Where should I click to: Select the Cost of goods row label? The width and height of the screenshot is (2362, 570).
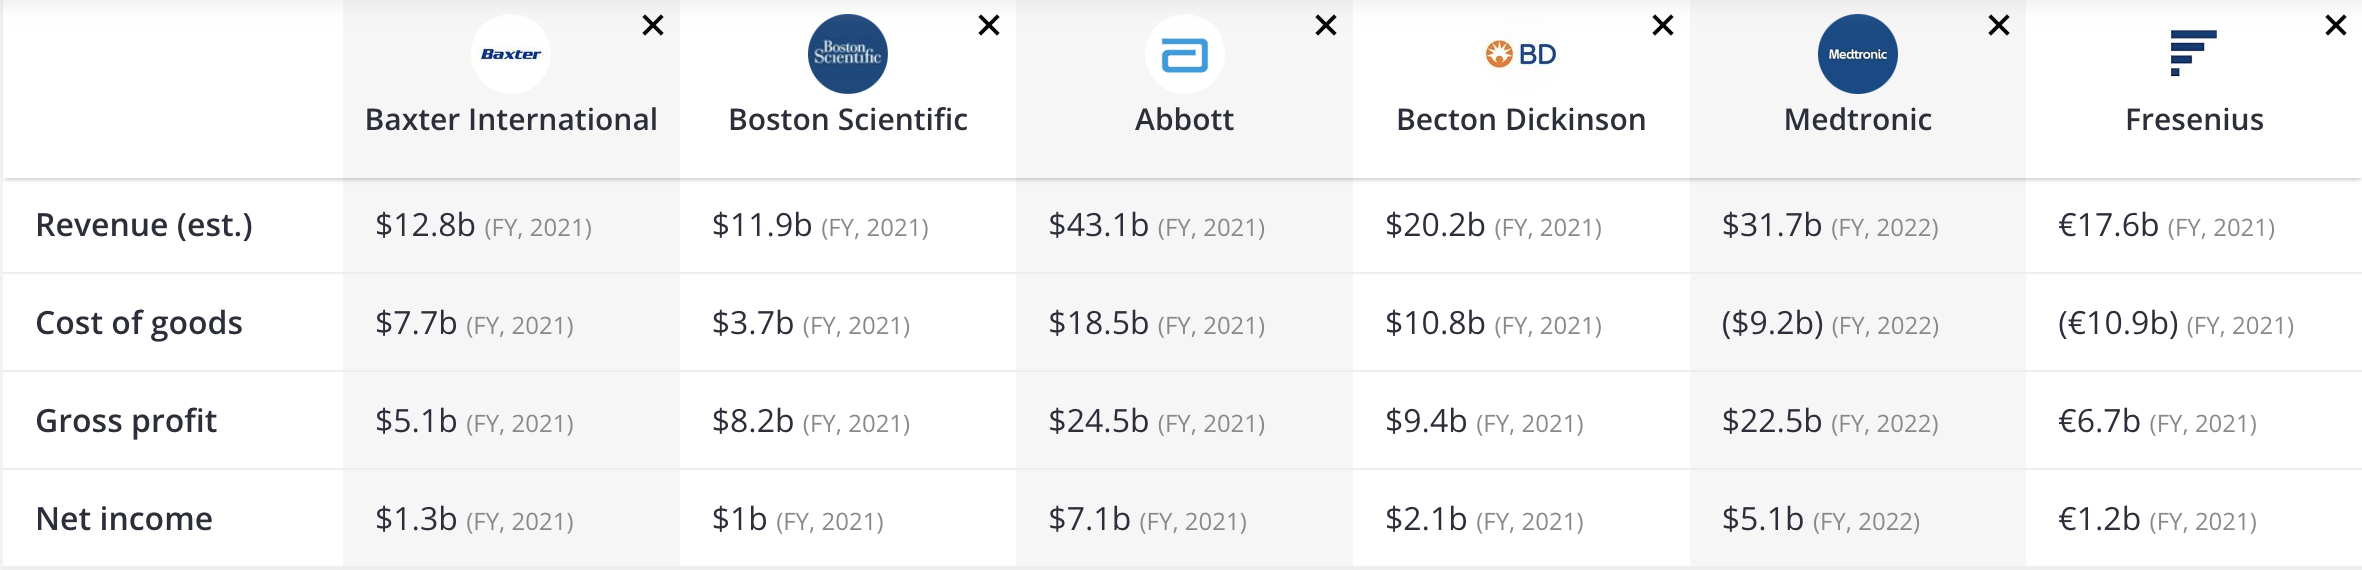click(x=139, y=323)
